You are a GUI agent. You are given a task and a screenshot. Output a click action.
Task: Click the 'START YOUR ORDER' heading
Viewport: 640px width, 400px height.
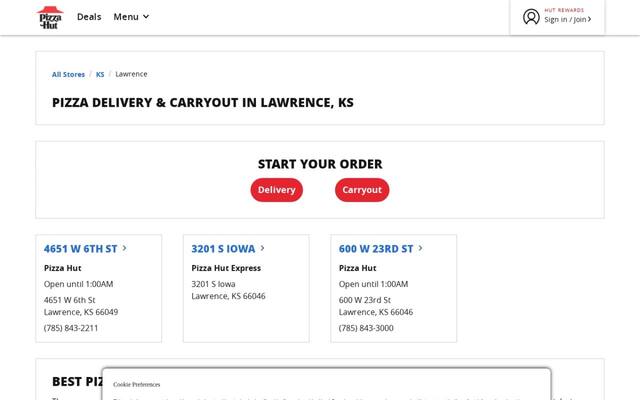[320, 164]
